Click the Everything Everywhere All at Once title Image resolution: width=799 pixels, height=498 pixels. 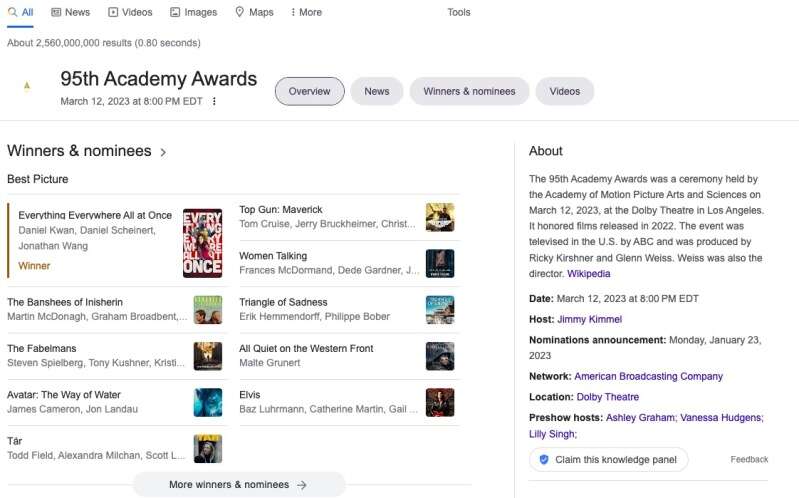coord(95,215)
